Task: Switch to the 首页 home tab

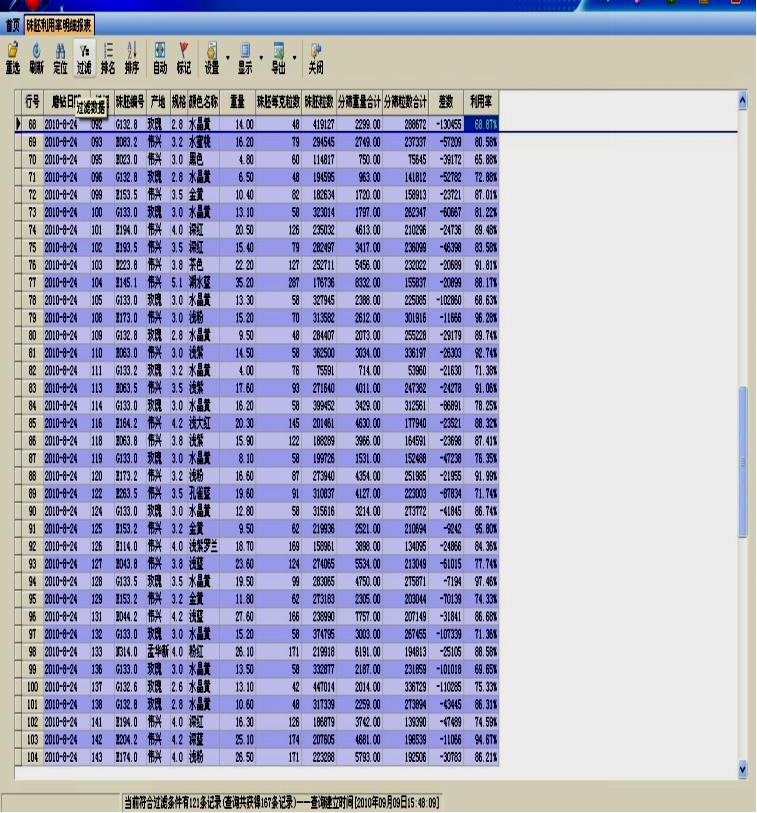Action: click(12, 22)
